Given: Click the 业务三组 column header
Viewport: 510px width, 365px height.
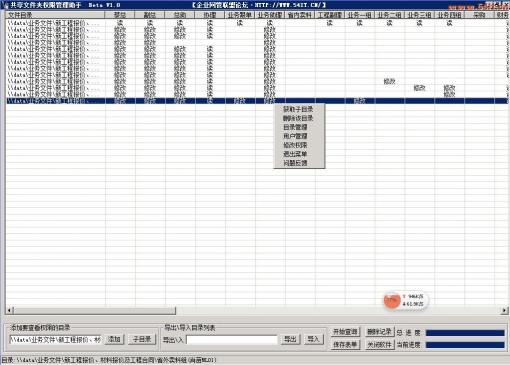Looking at the screenshot, I should coord(420,15).
